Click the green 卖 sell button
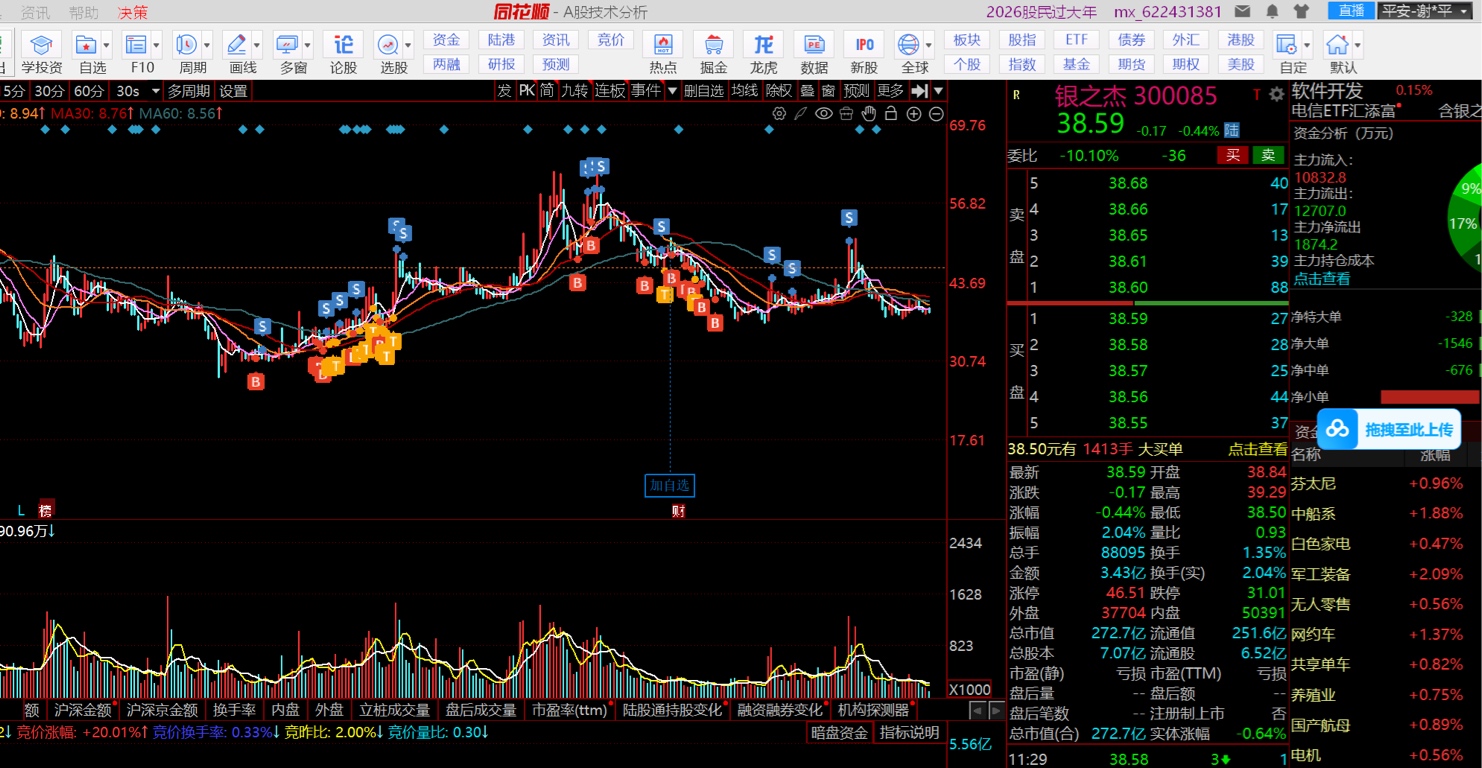This screenshot has width=1482, height=768. pyautogui.click(x=1267, y=155)
